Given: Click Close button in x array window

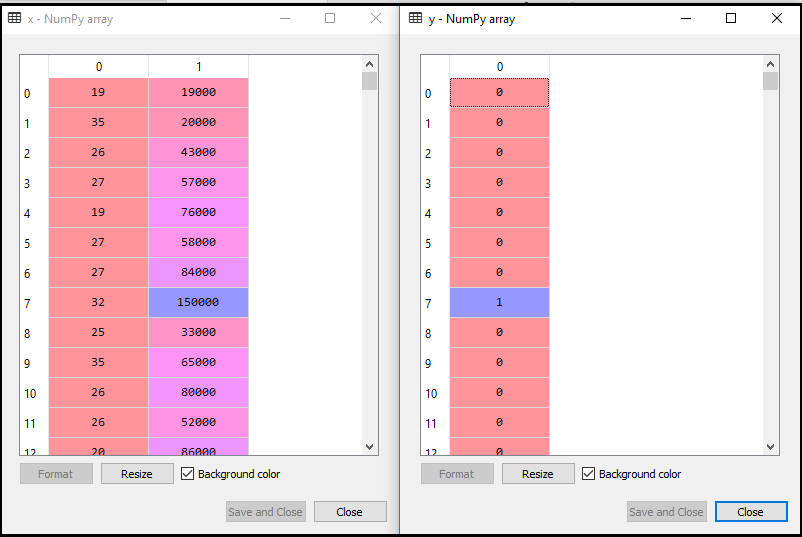Looking at the screenshot, I should [x=349, y=512].
